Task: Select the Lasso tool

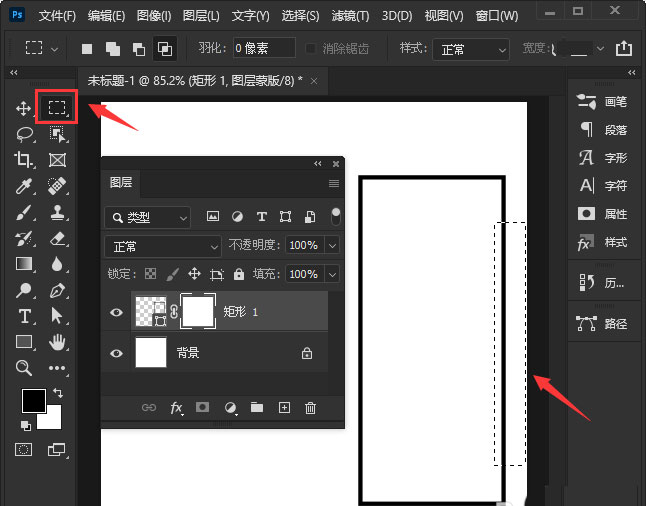Action: pos(25,134)
